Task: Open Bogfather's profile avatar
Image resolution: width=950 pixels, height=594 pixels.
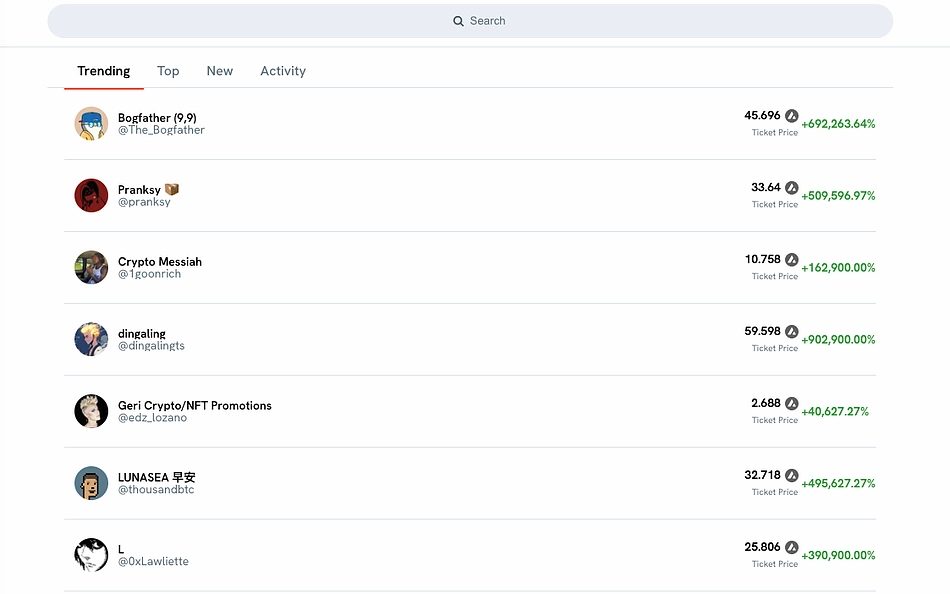Action: [x=91, y=124]
